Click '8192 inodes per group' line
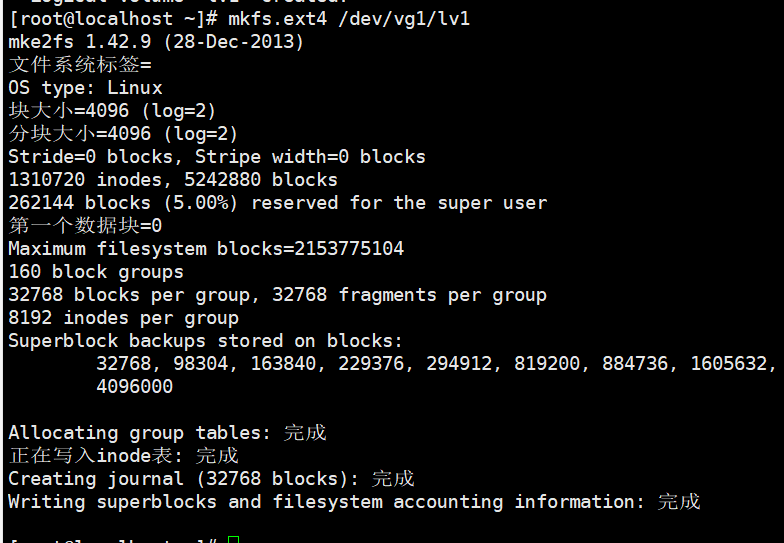784x543 pixels. coord(124,318)
